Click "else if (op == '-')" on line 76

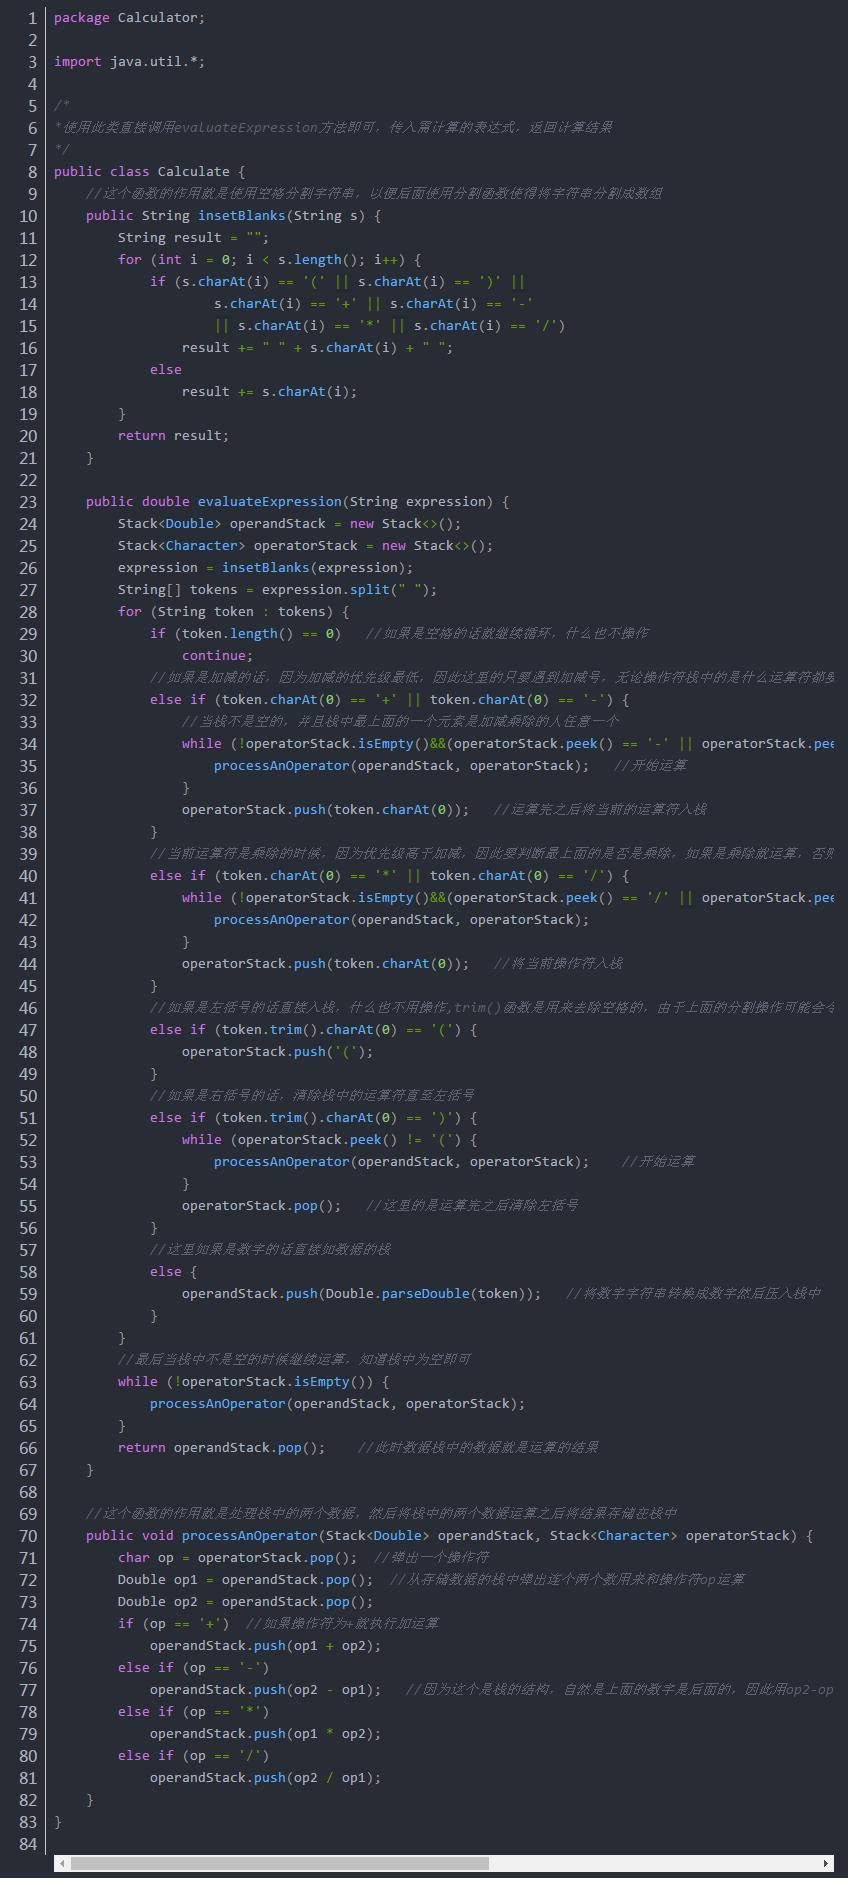(194, 1667)
